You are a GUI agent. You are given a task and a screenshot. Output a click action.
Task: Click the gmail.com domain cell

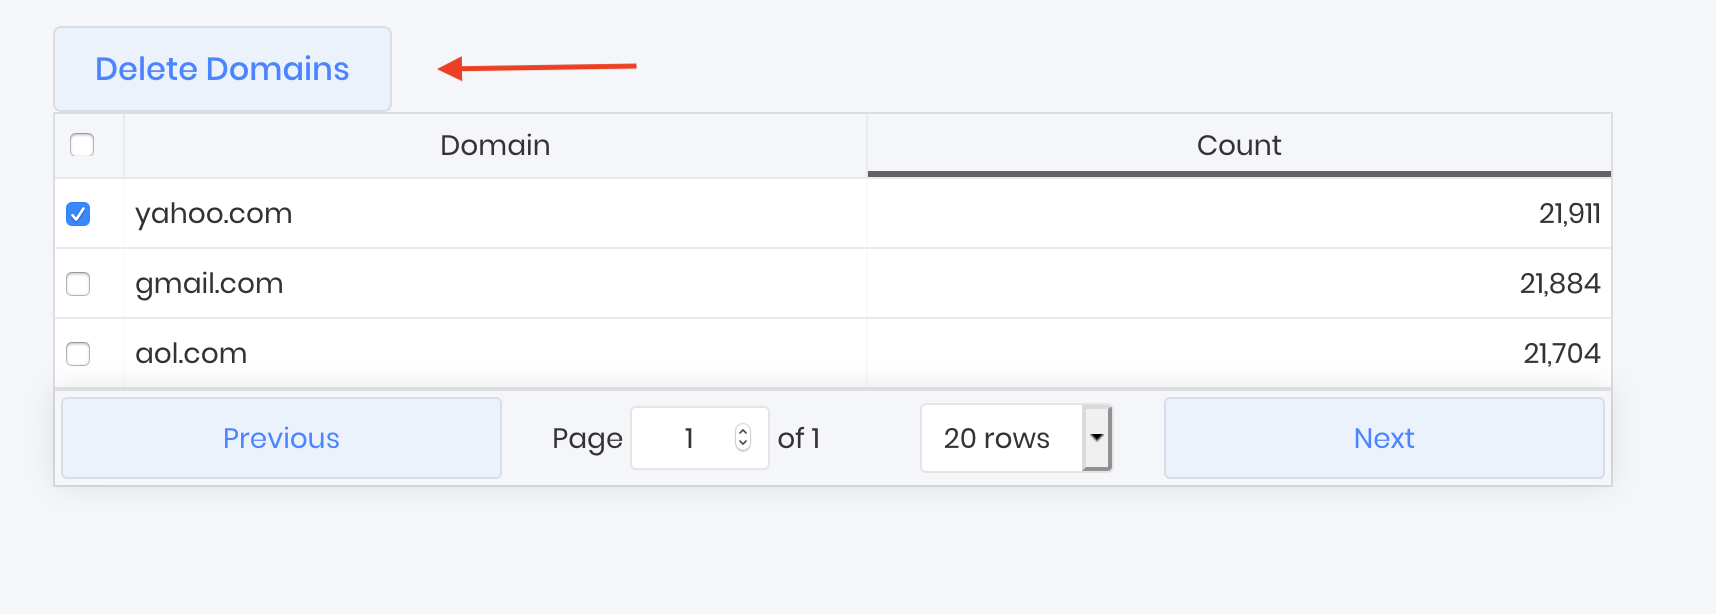(x=209, y=284)
